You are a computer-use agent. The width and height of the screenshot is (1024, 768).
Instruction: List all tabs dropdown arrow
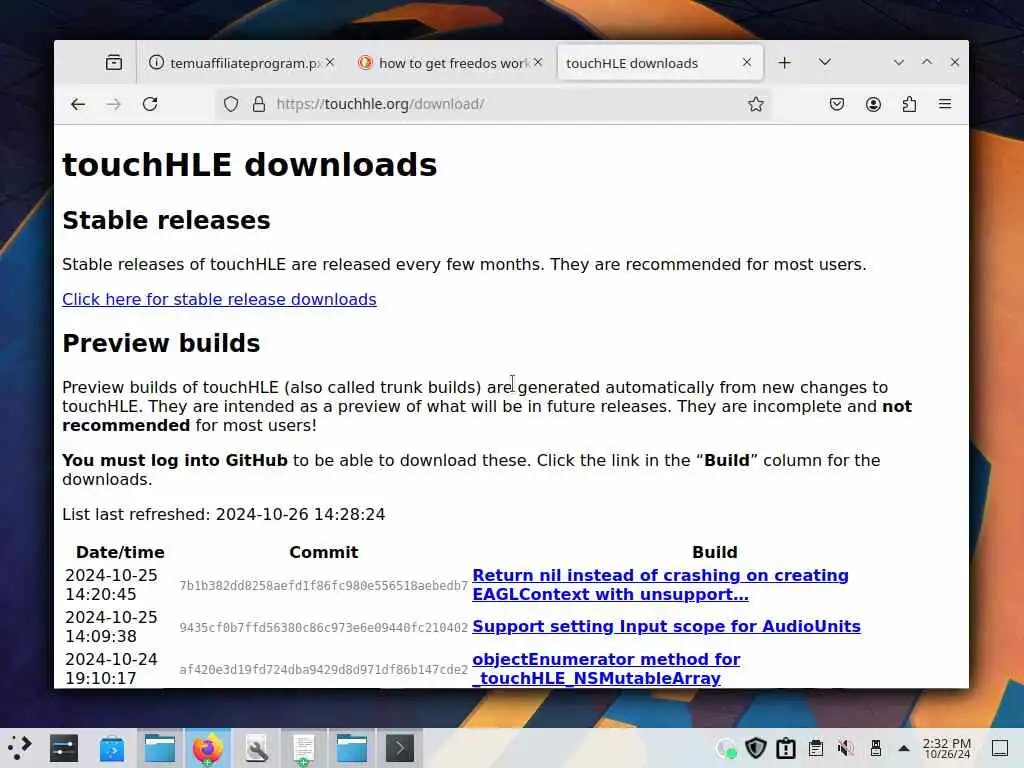point(825,62)
